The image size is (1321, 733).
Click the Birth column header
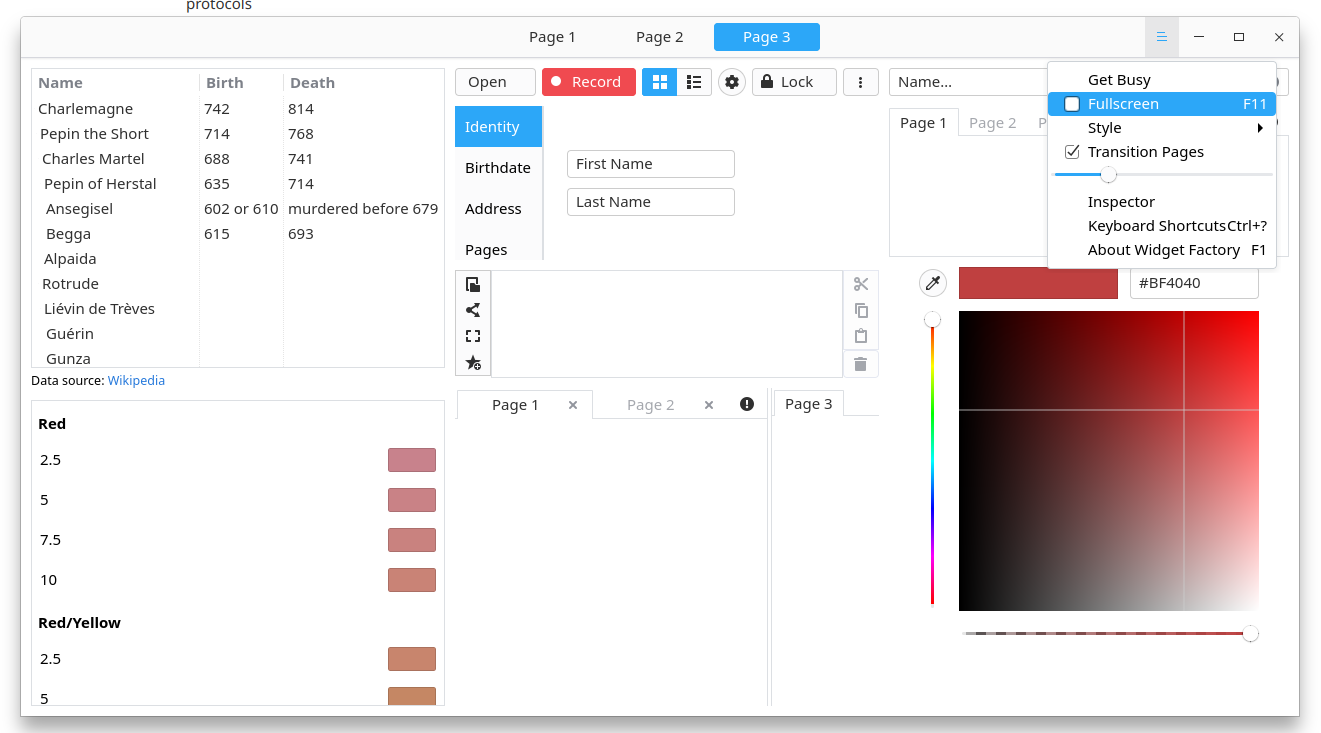(241, 83)
